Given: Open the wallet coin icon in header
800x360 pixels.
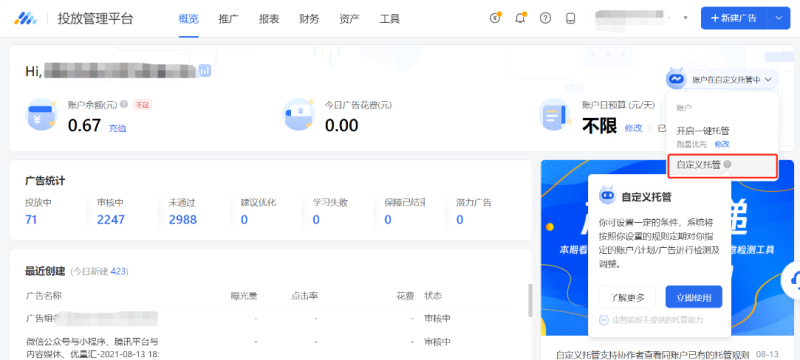Looking at the screenshot, I should coord(495,18).
